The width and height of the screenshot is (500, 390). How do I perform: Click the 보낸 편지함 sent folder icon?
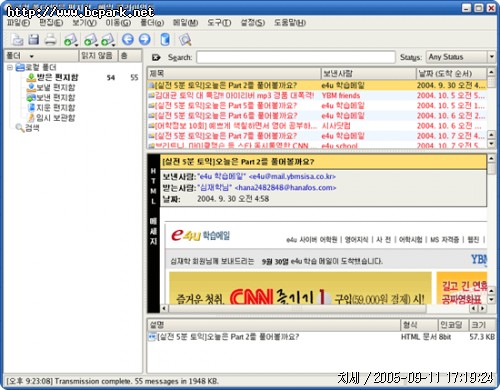click(31, 97)
